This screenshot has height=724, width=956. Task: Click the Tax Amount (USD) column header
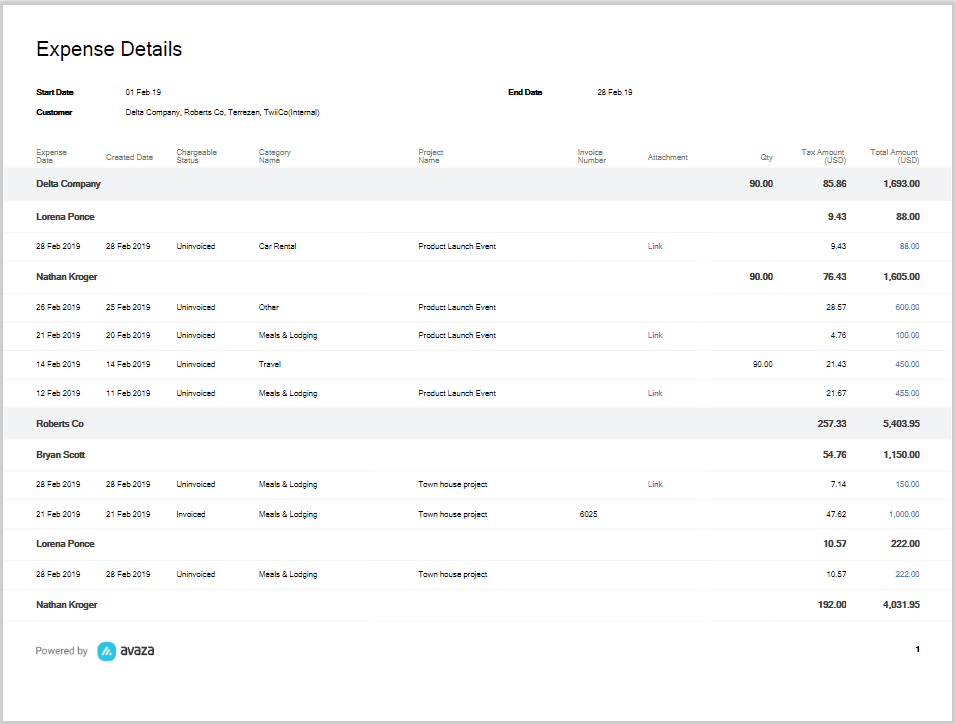[823, 156]
